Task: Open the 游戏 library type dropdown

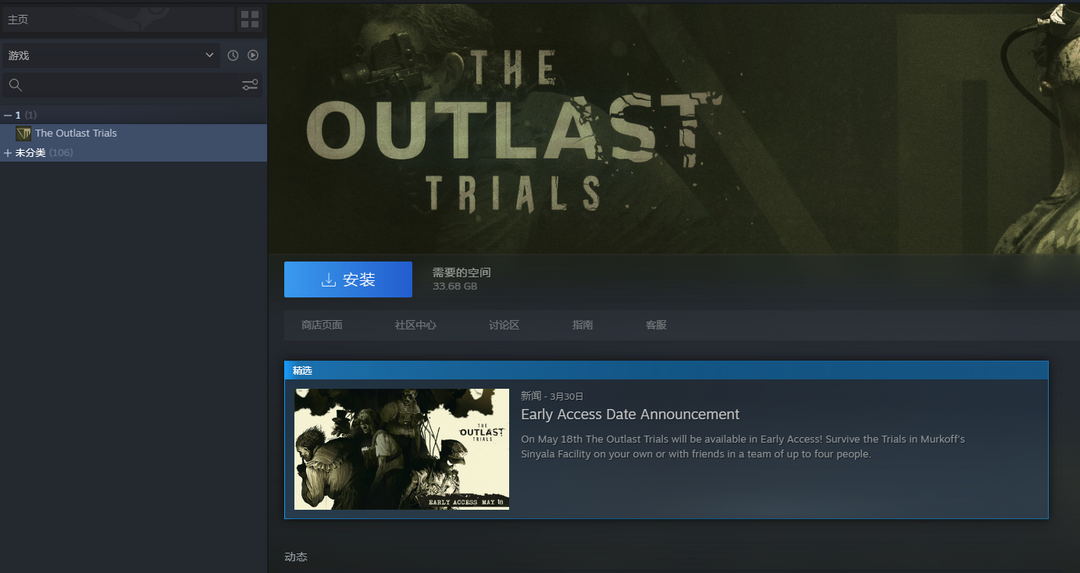Action: 110,56
